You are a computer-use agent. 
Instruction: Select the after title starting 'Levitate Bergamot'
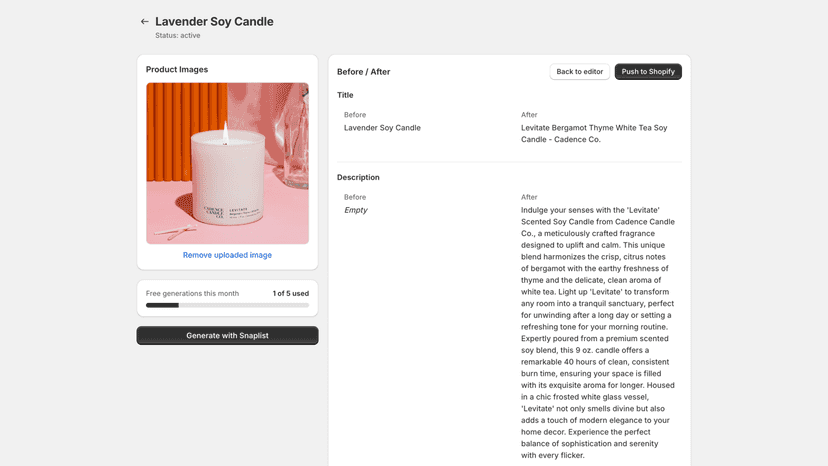click(594, 134)
